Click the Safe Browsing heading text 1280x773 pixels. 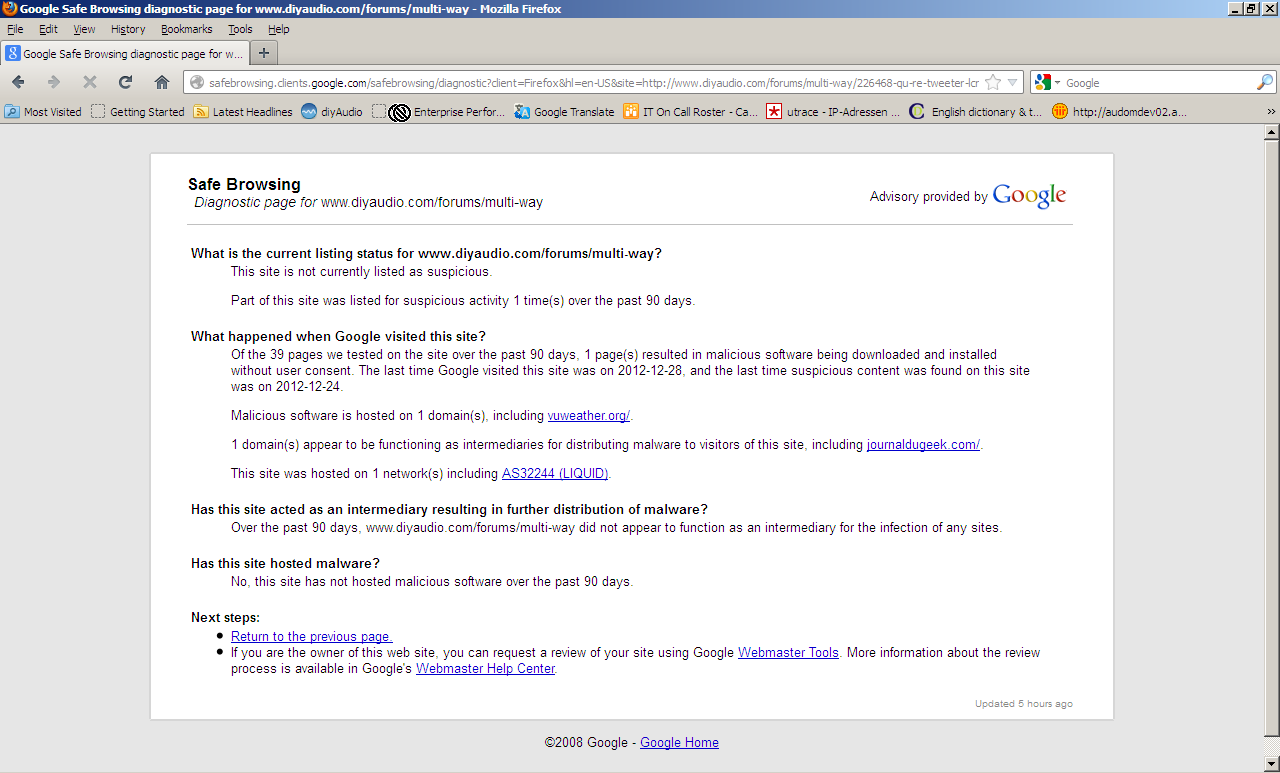coord(244,185)
